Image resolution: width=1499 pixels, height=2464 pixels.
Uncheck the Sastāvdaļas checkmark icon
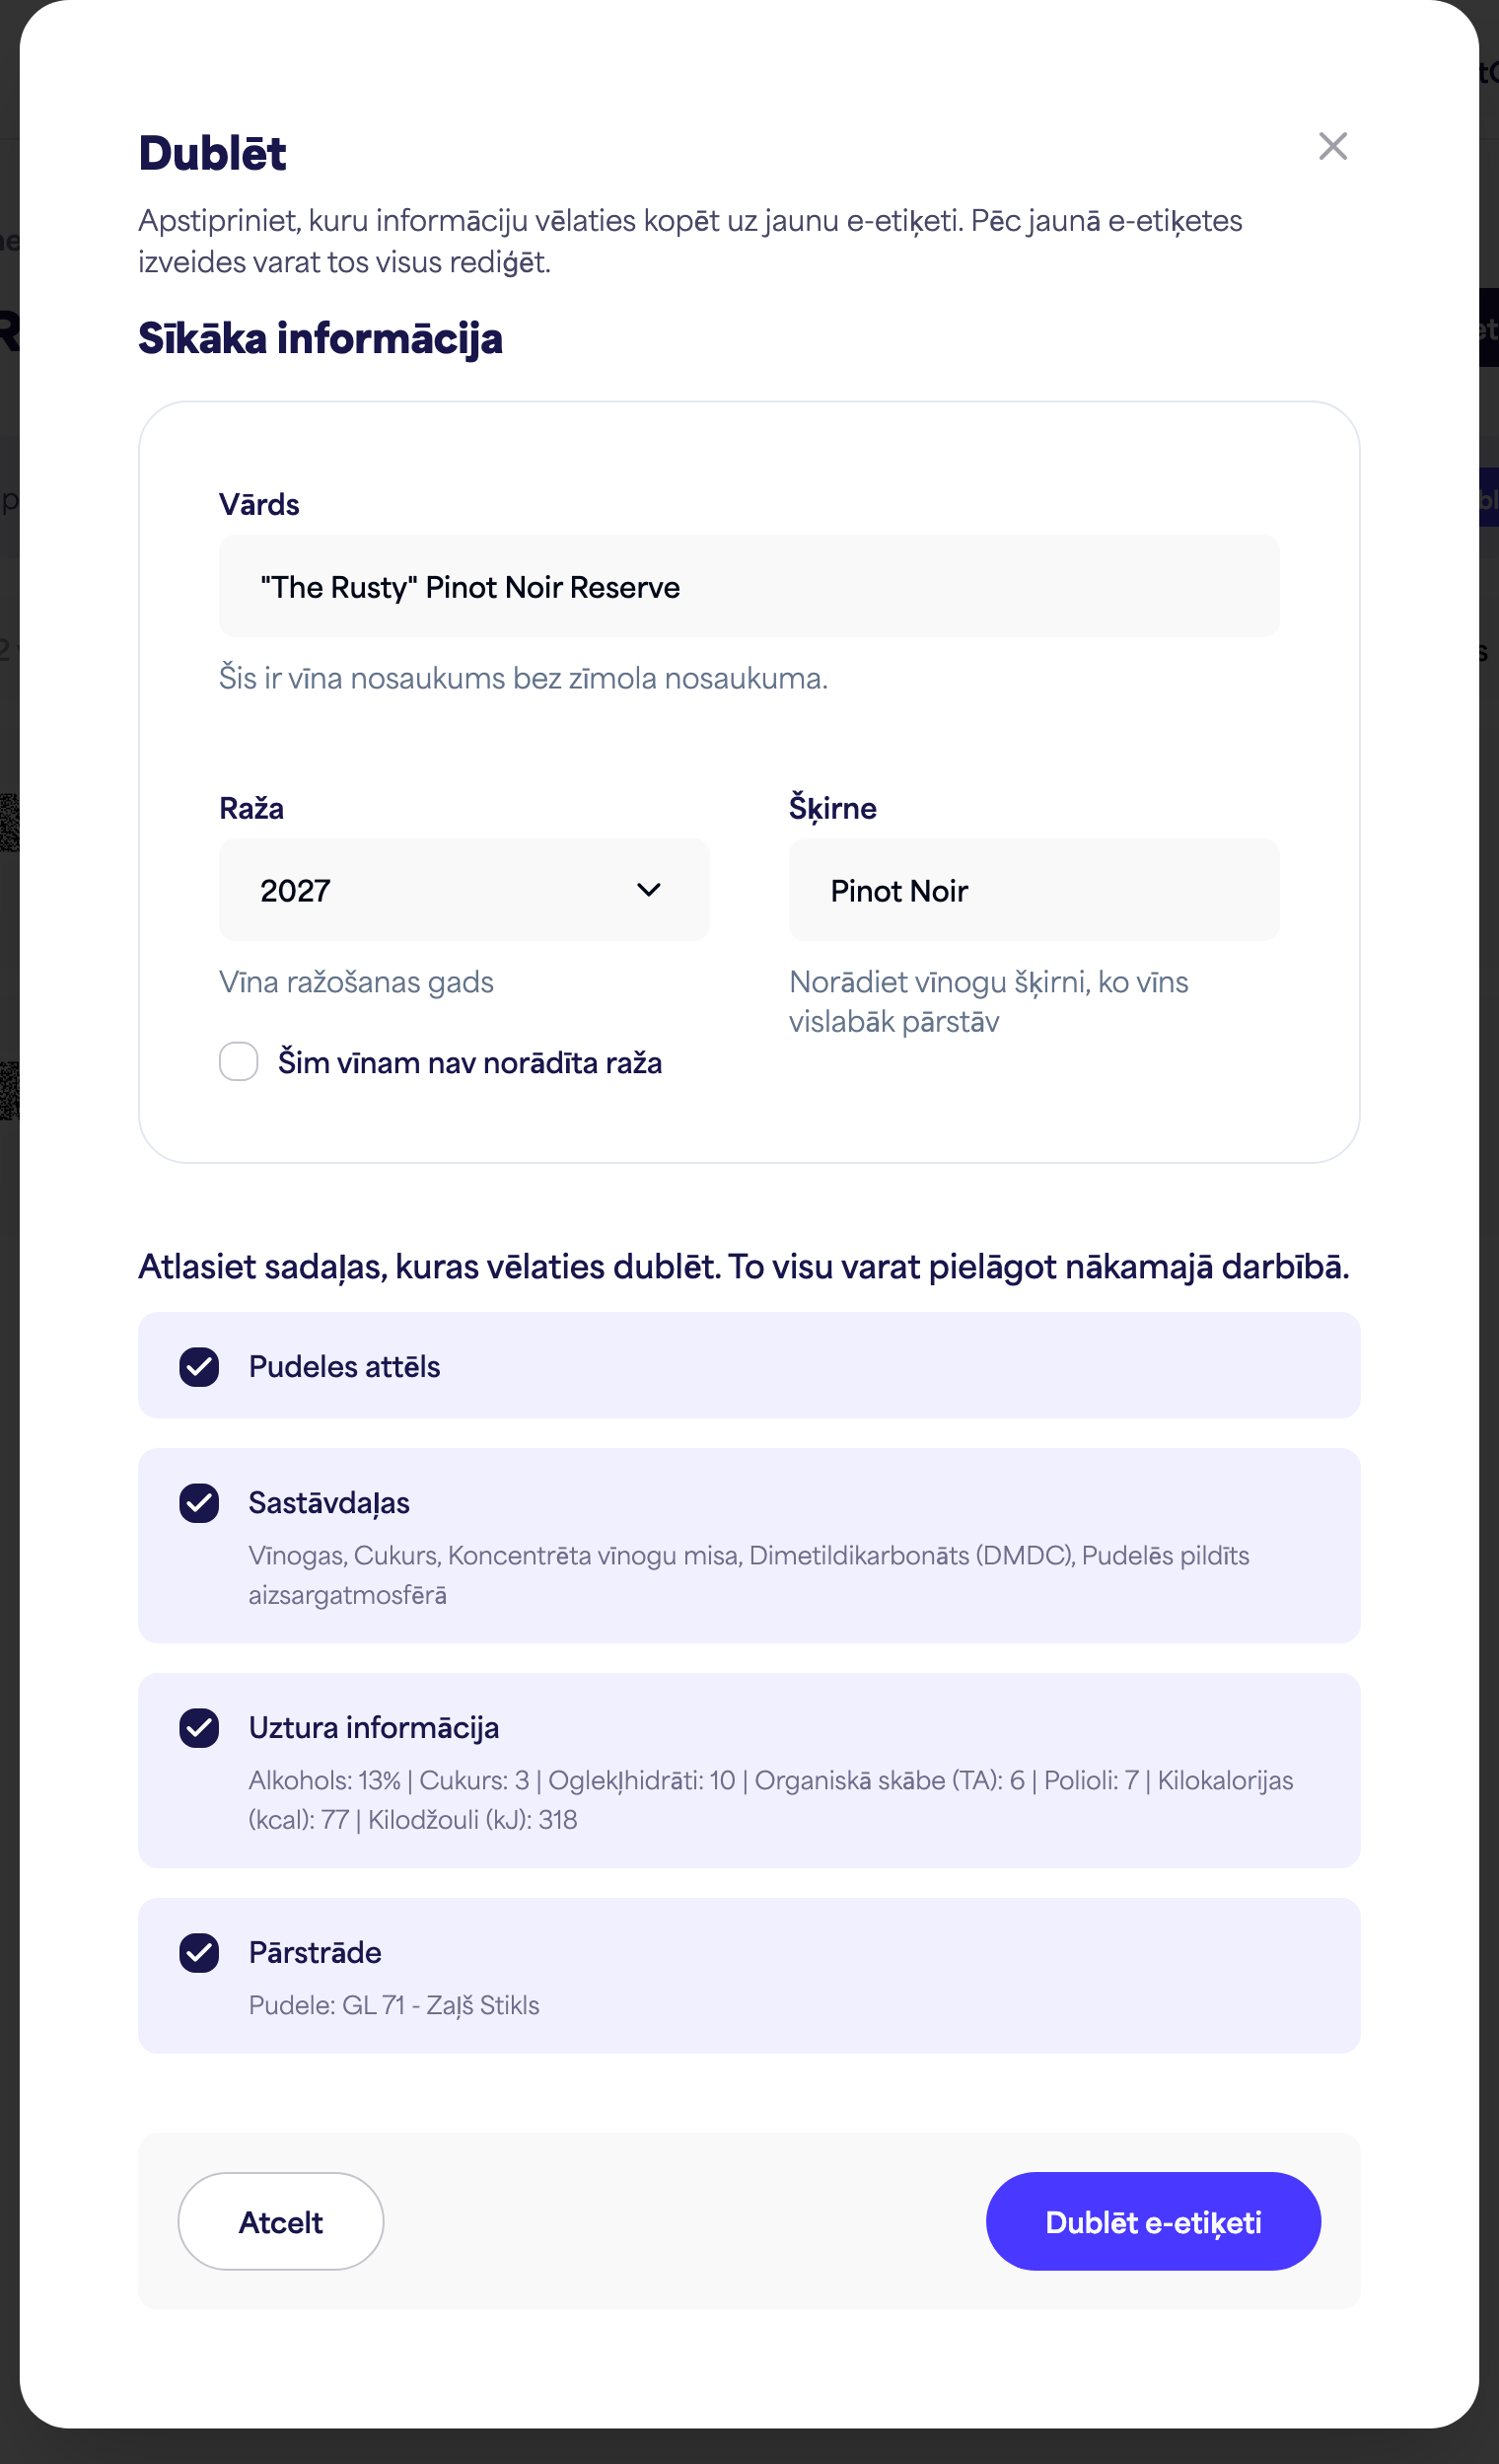point(199,1502)
